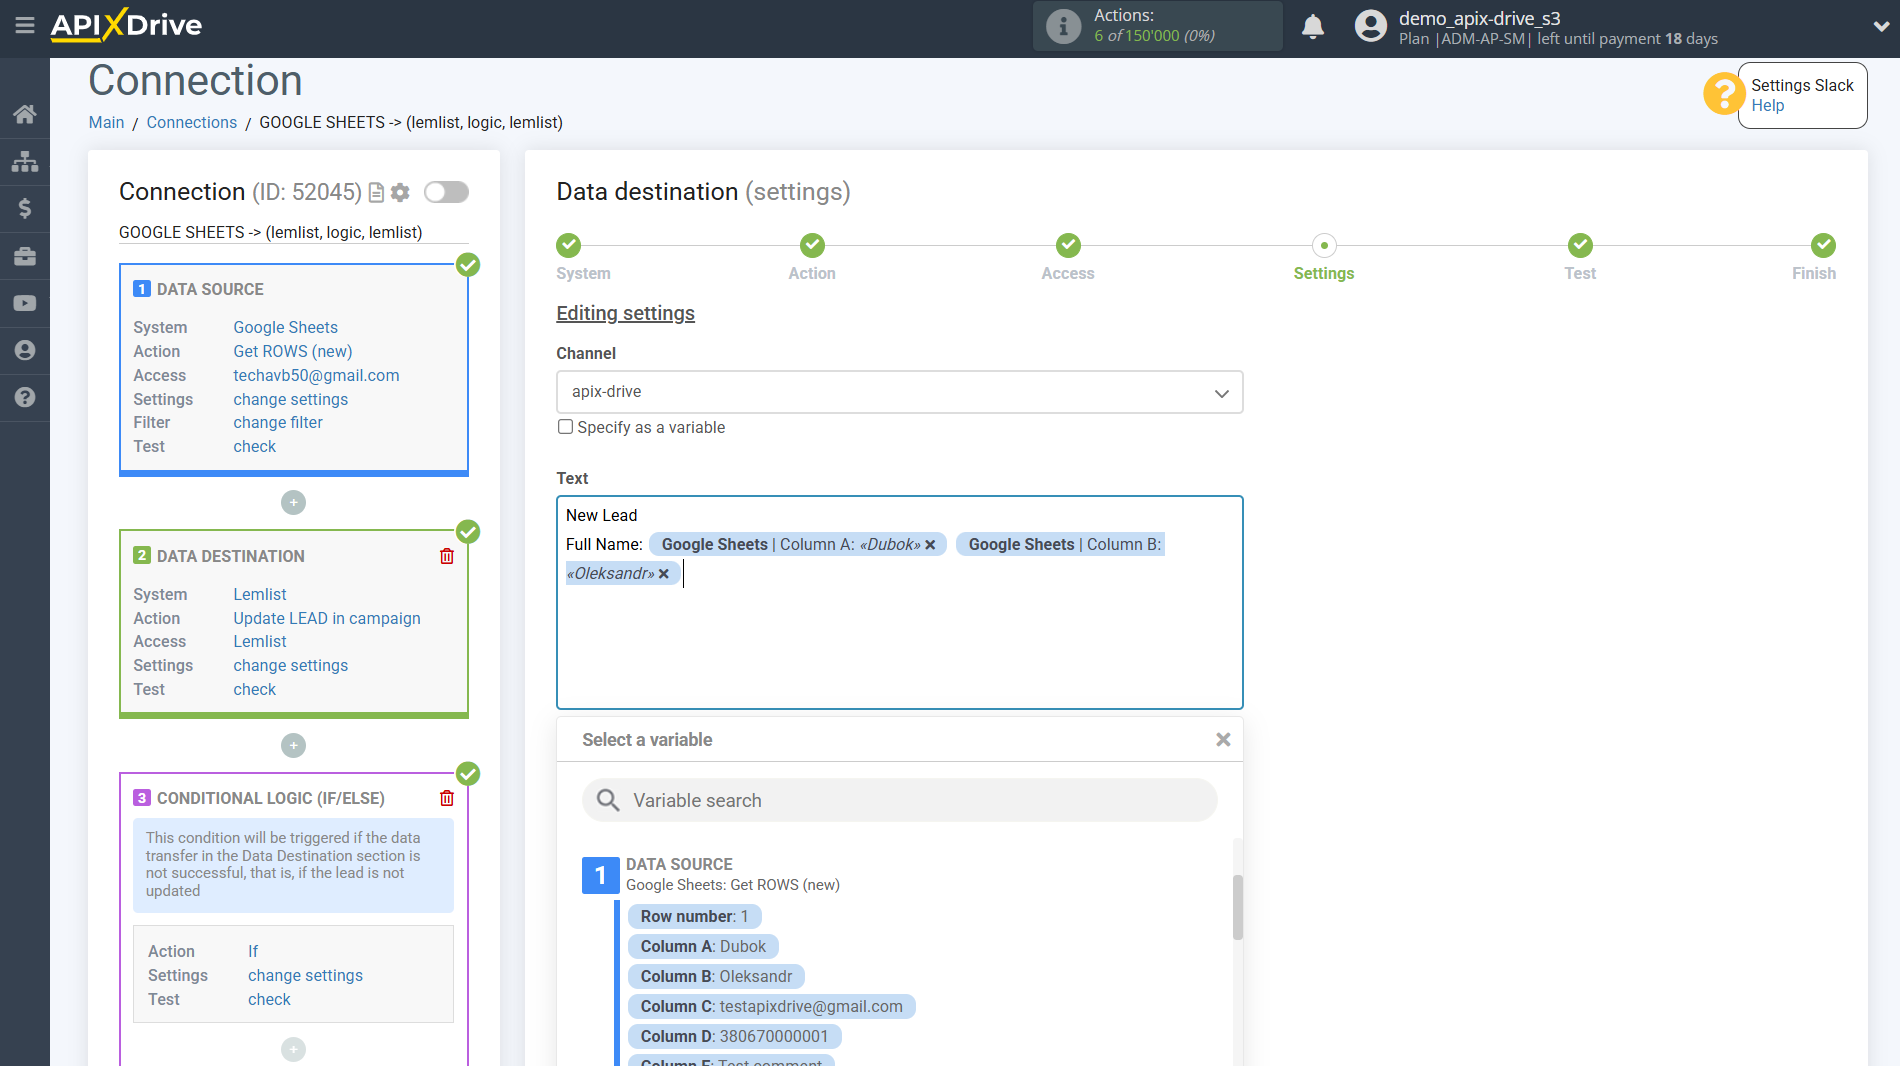This screenshot has height=1066, width=1900.
Task: Delete the Data Destination block
Action: point(447,556)
